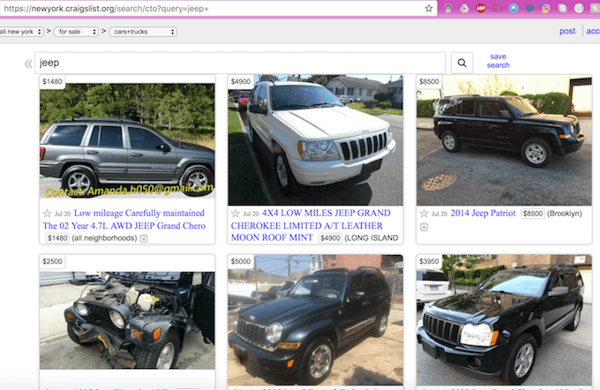Click the boxed $4900 price below Cherokee title
The width and height of the screenshot is (600, 390).
coord(330,238)
